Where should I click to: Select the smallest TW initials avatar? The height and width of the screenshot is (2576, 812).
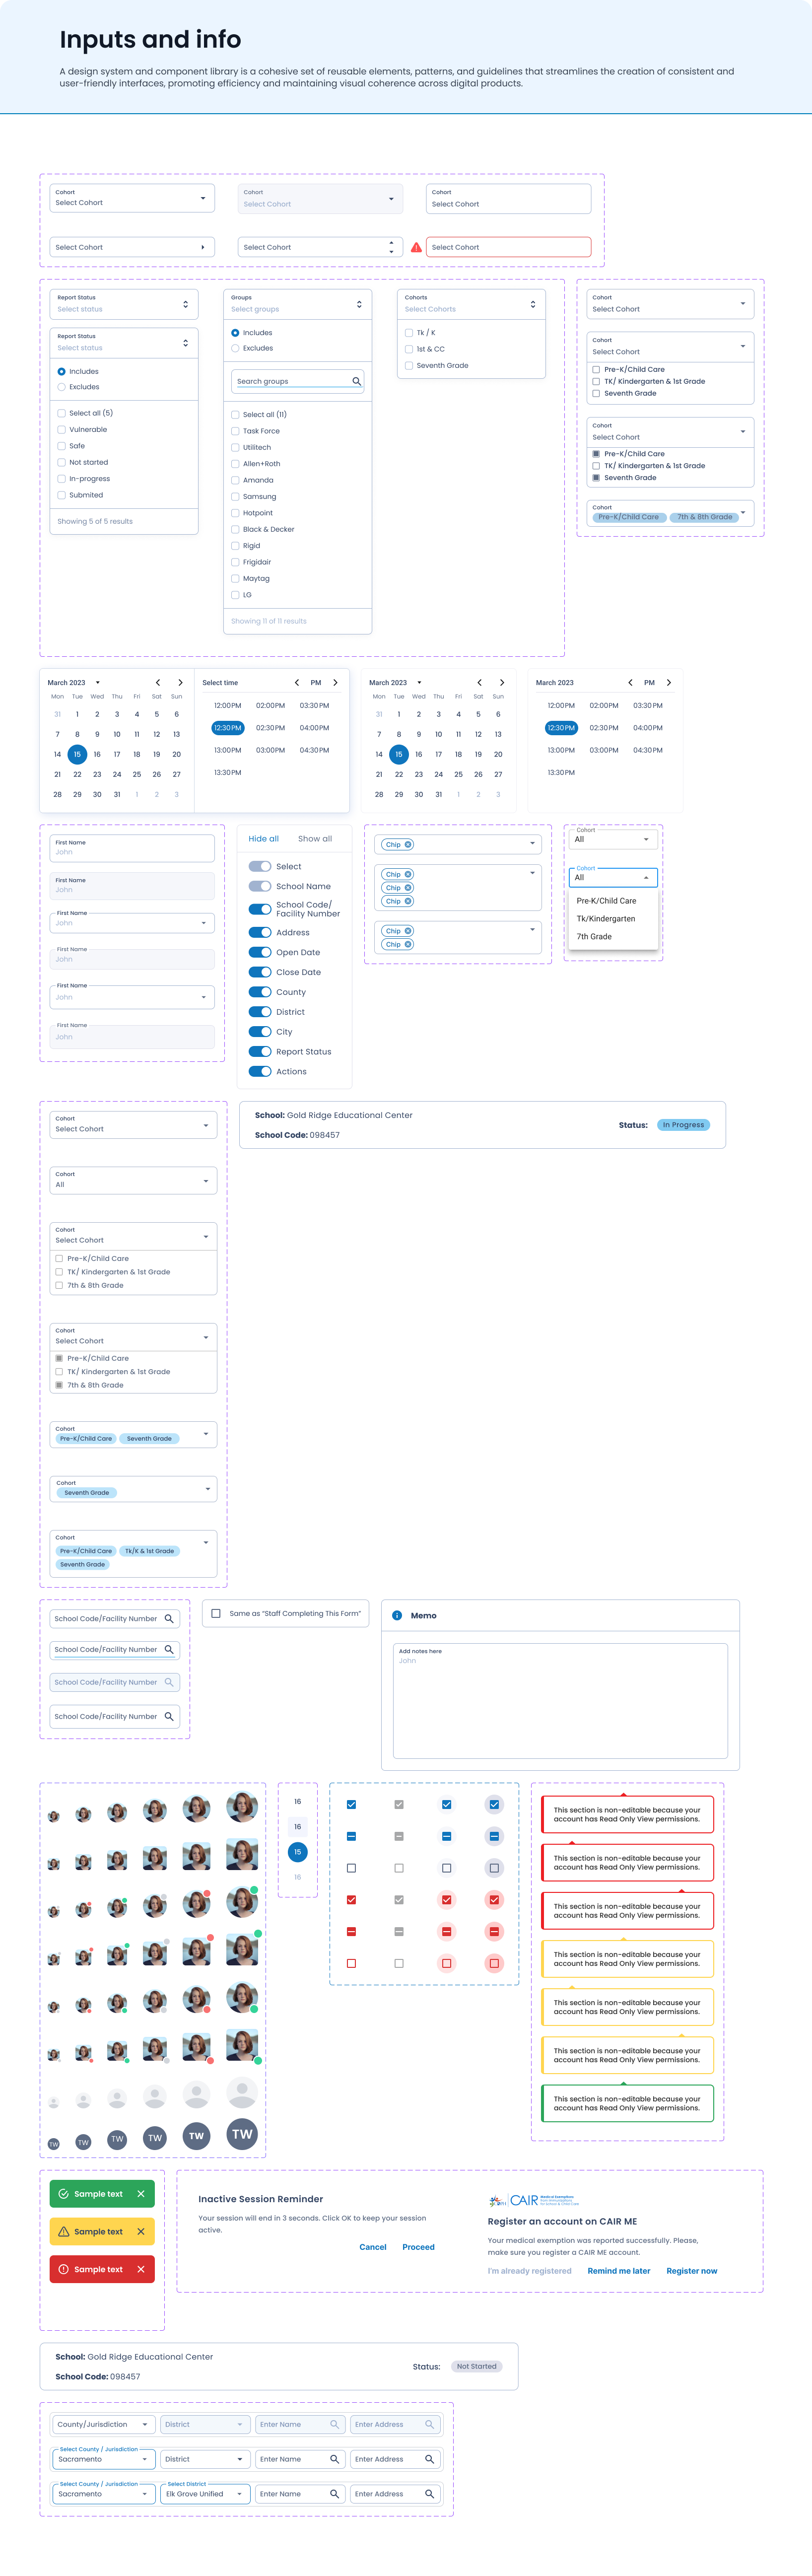(x=54, y=2144)
